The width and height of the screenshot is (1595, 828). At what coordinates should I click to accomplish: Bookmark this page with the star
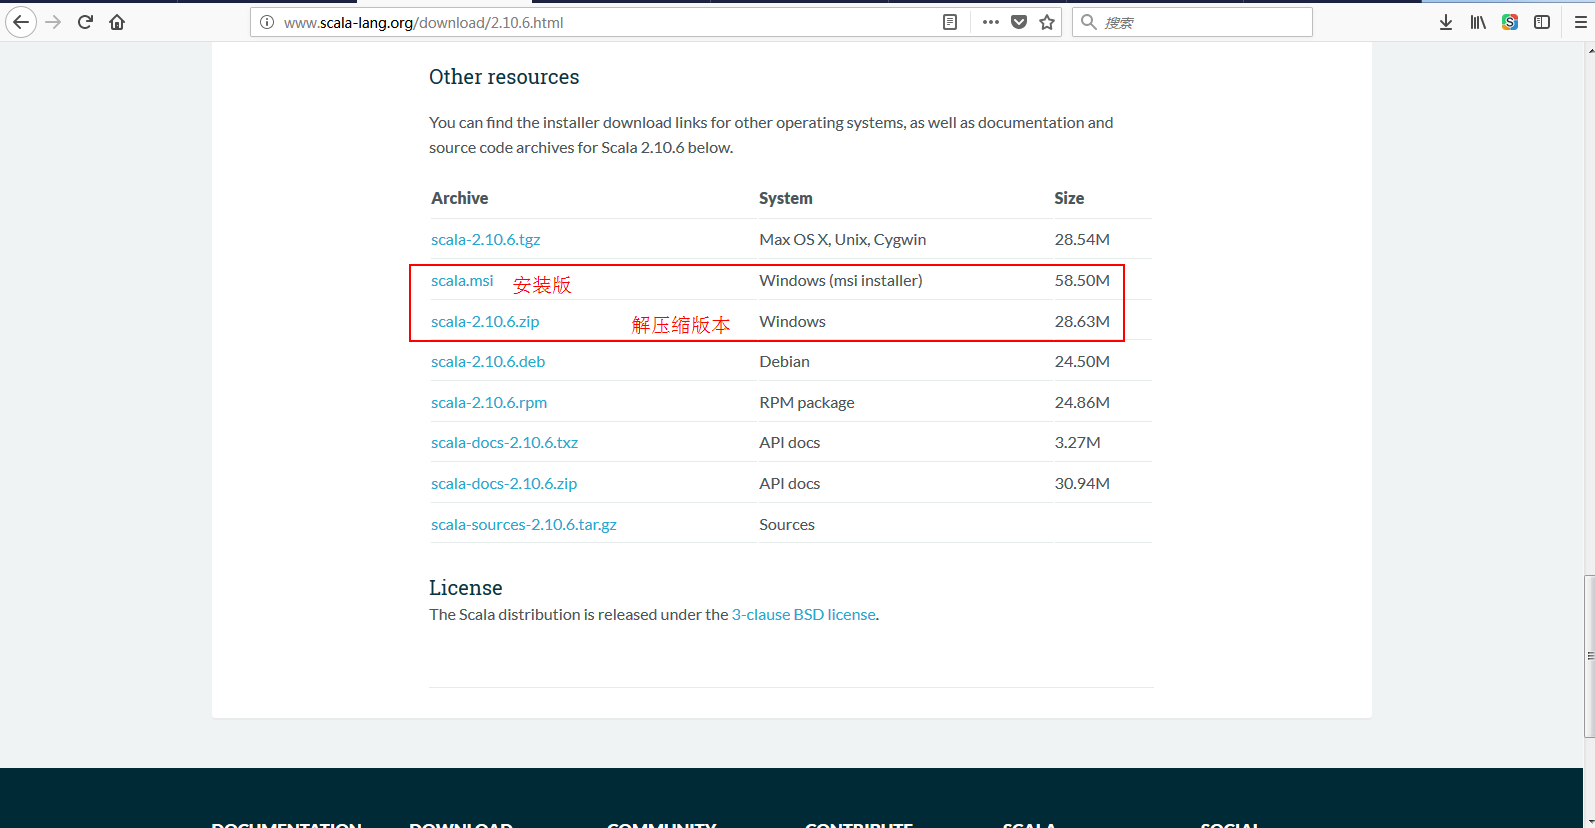(1047, 22)
